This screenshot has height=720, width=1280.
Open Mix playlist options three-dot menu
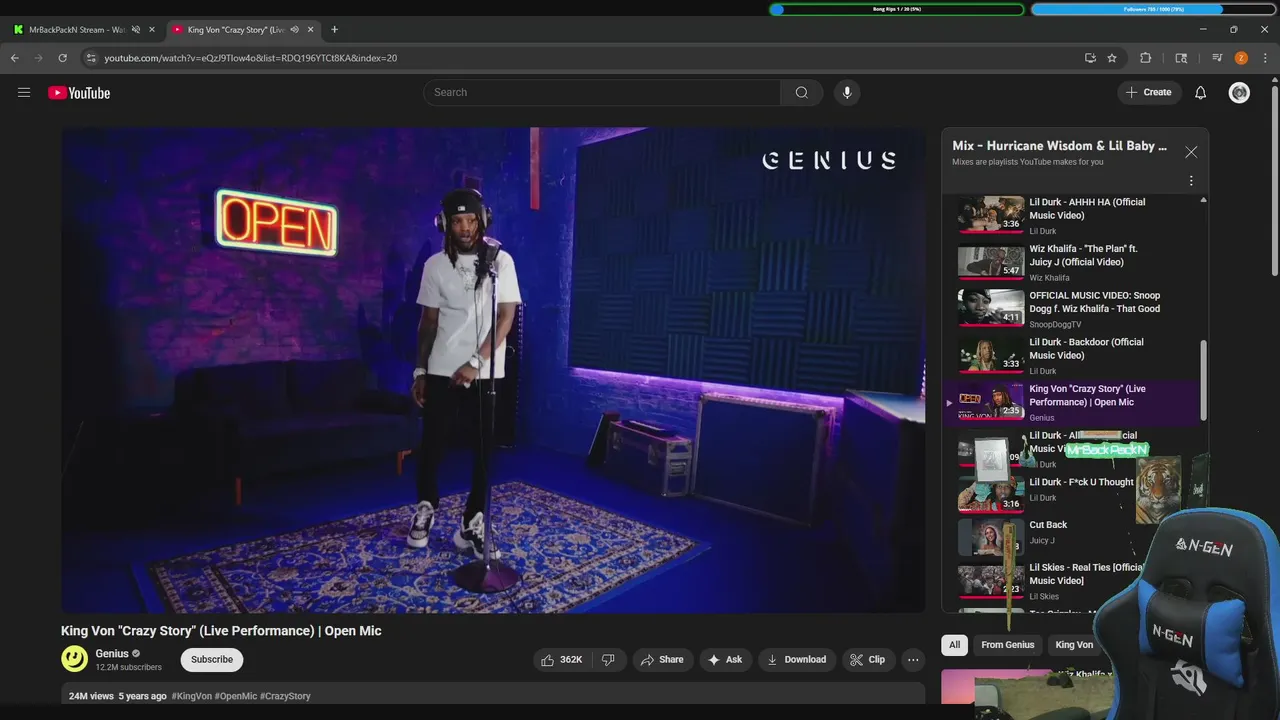1191,181
